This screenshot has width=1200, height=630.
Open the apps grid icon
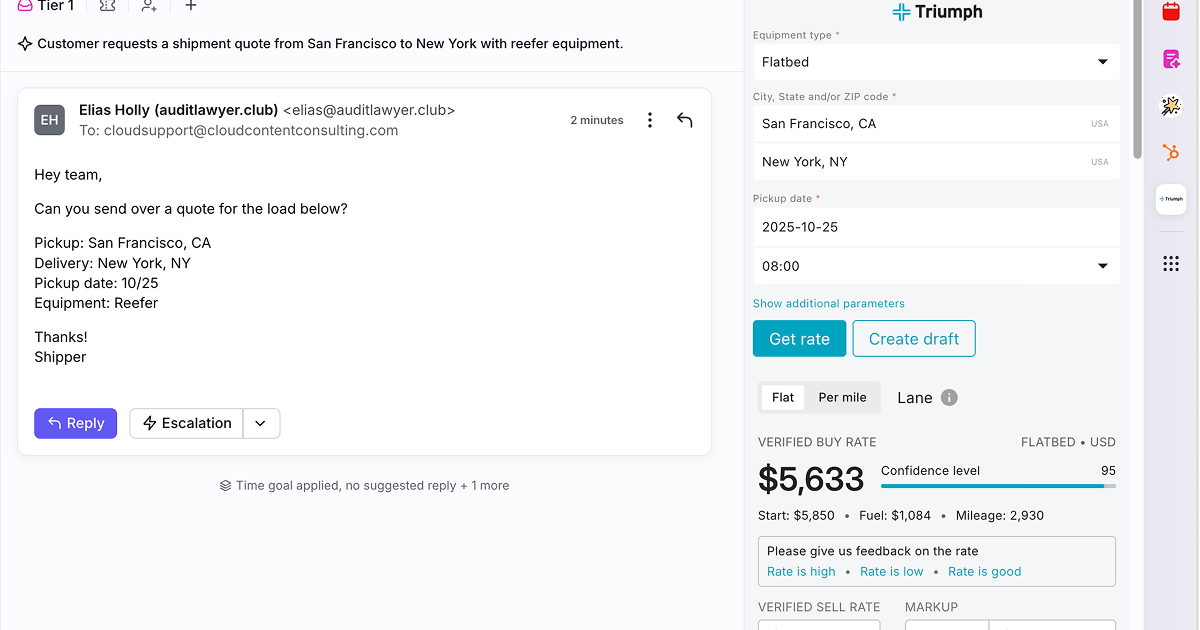[1171, 264]
